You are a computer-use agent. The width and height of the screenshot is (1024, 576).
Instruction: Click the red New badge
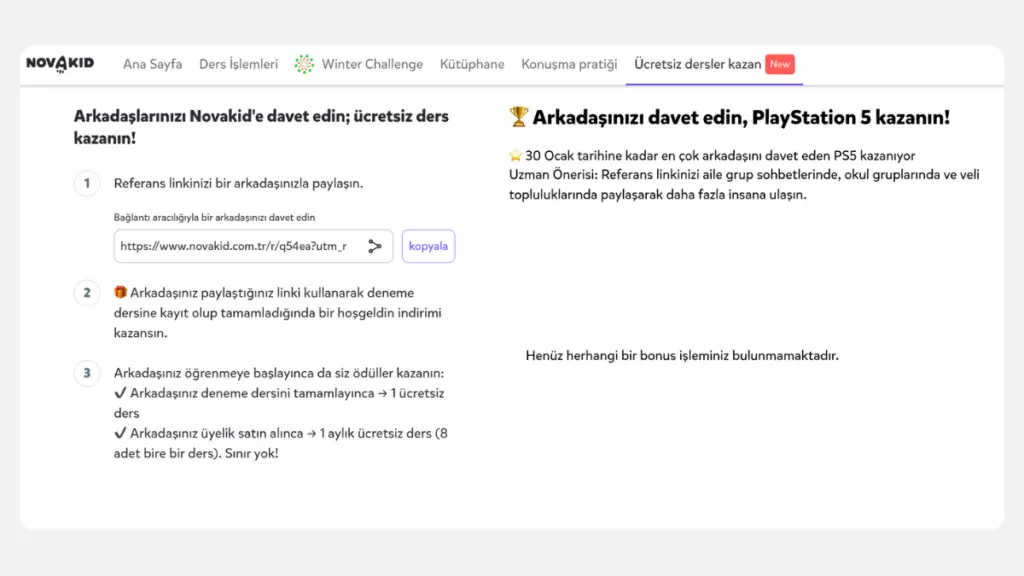tap(780, 64)
